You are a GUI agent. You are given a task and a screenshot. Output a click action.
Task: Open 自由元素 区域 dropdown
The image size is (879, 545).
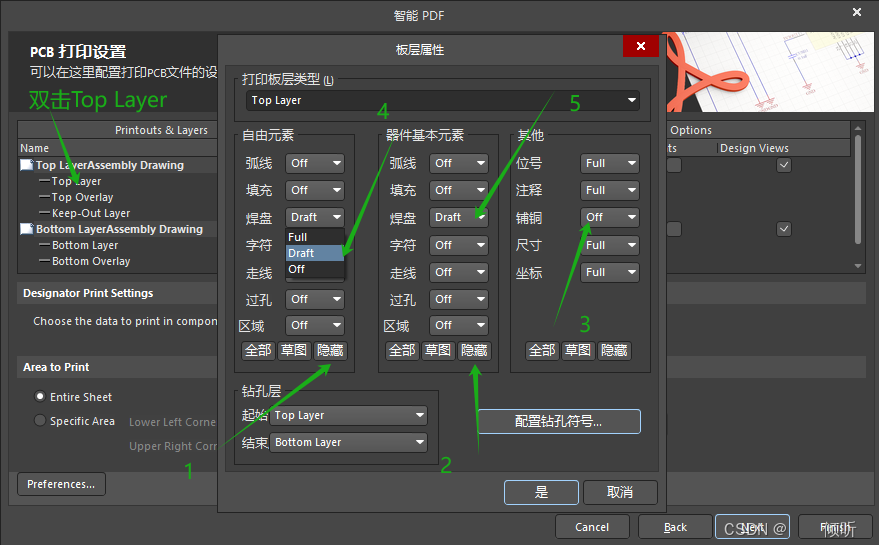click(x=314, y=325)
